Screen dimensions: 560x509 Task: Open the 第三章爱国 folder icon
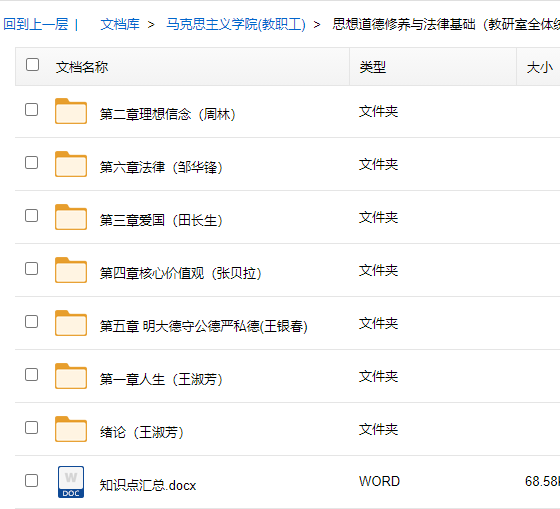click(71, 217)
